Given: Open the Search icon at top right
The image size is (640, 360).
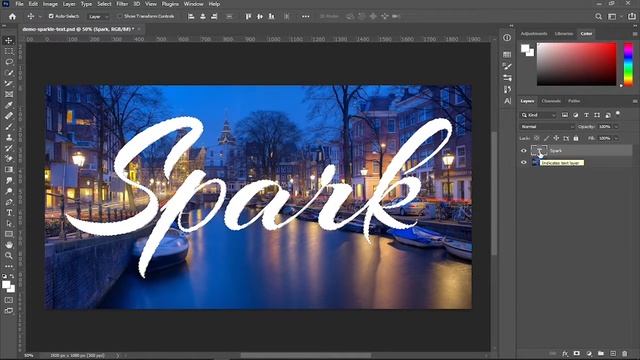Looking at the screenshot, I should (x=598, y=16).
